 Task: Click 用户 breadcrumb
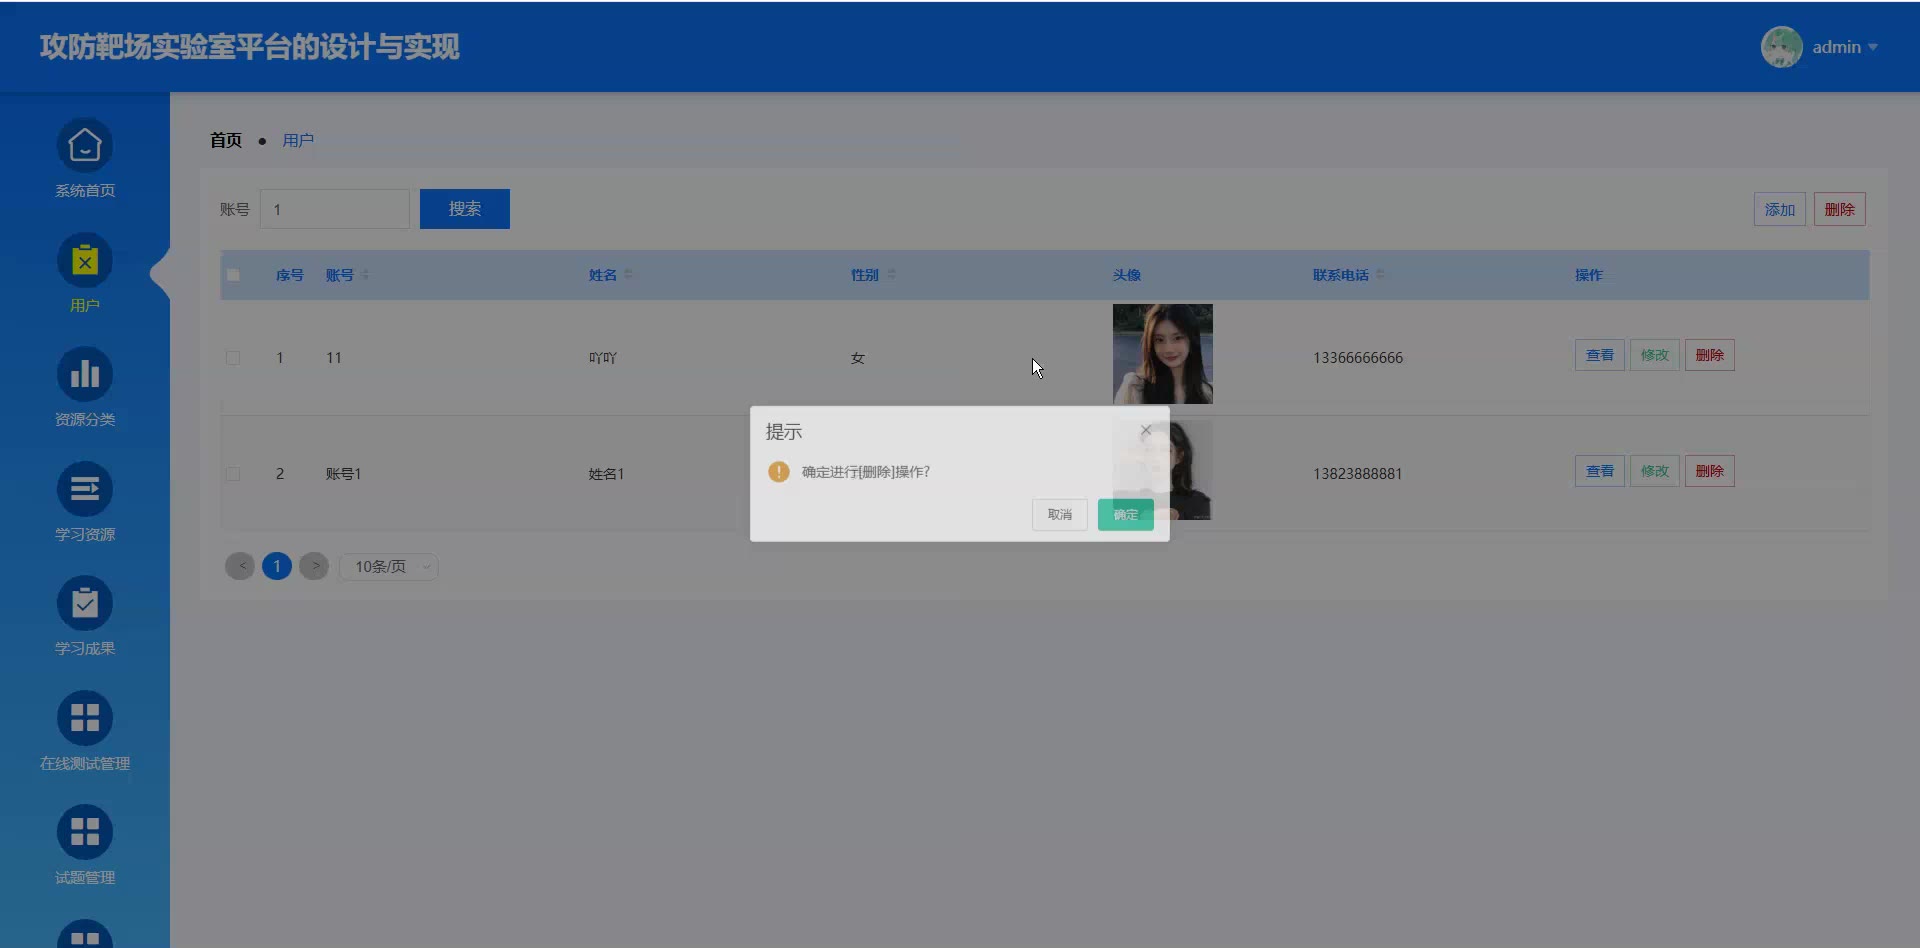pyautogui.click(x=298, y=140)
